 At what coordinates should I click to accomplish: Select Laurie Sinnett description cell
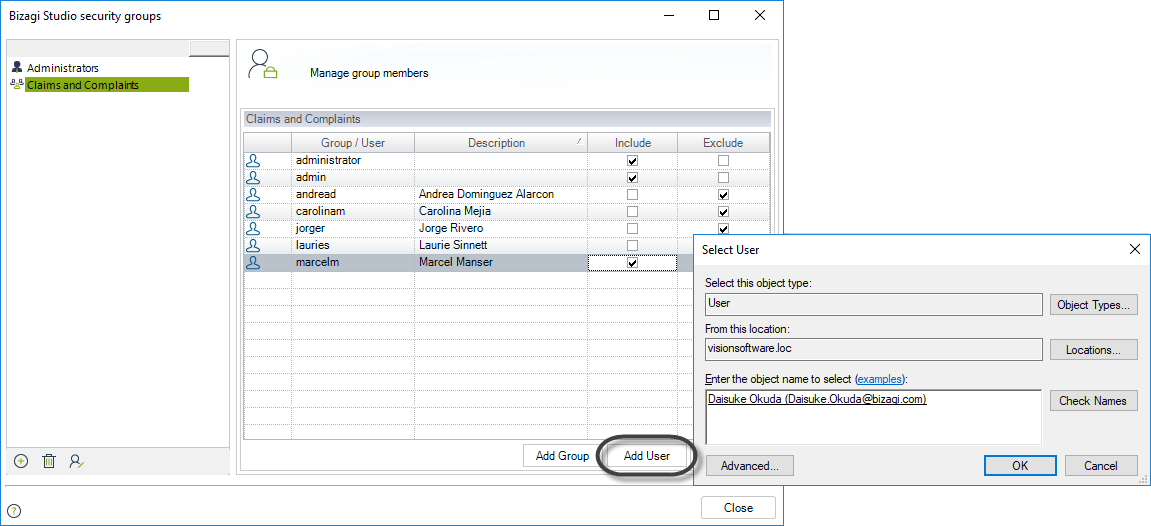pos(501,245)
